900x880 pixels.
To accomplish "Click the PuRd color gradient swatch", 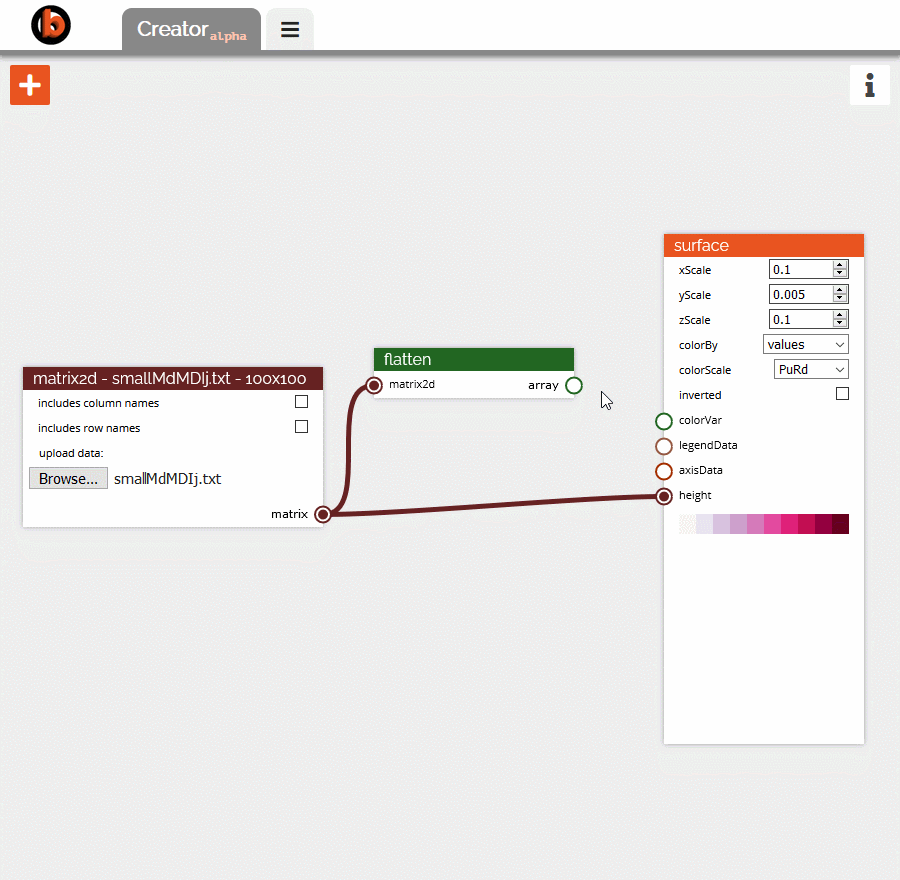I will [x=763, y=523].
